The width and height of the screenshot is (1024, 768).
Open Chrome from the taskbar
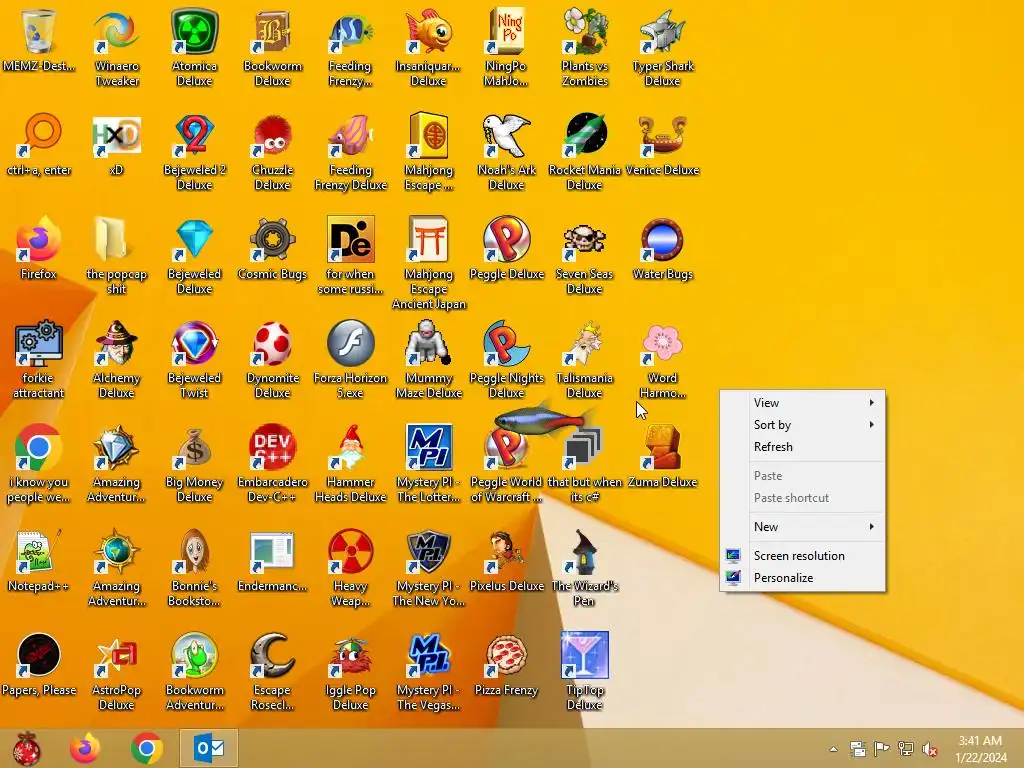click(147, 748)
